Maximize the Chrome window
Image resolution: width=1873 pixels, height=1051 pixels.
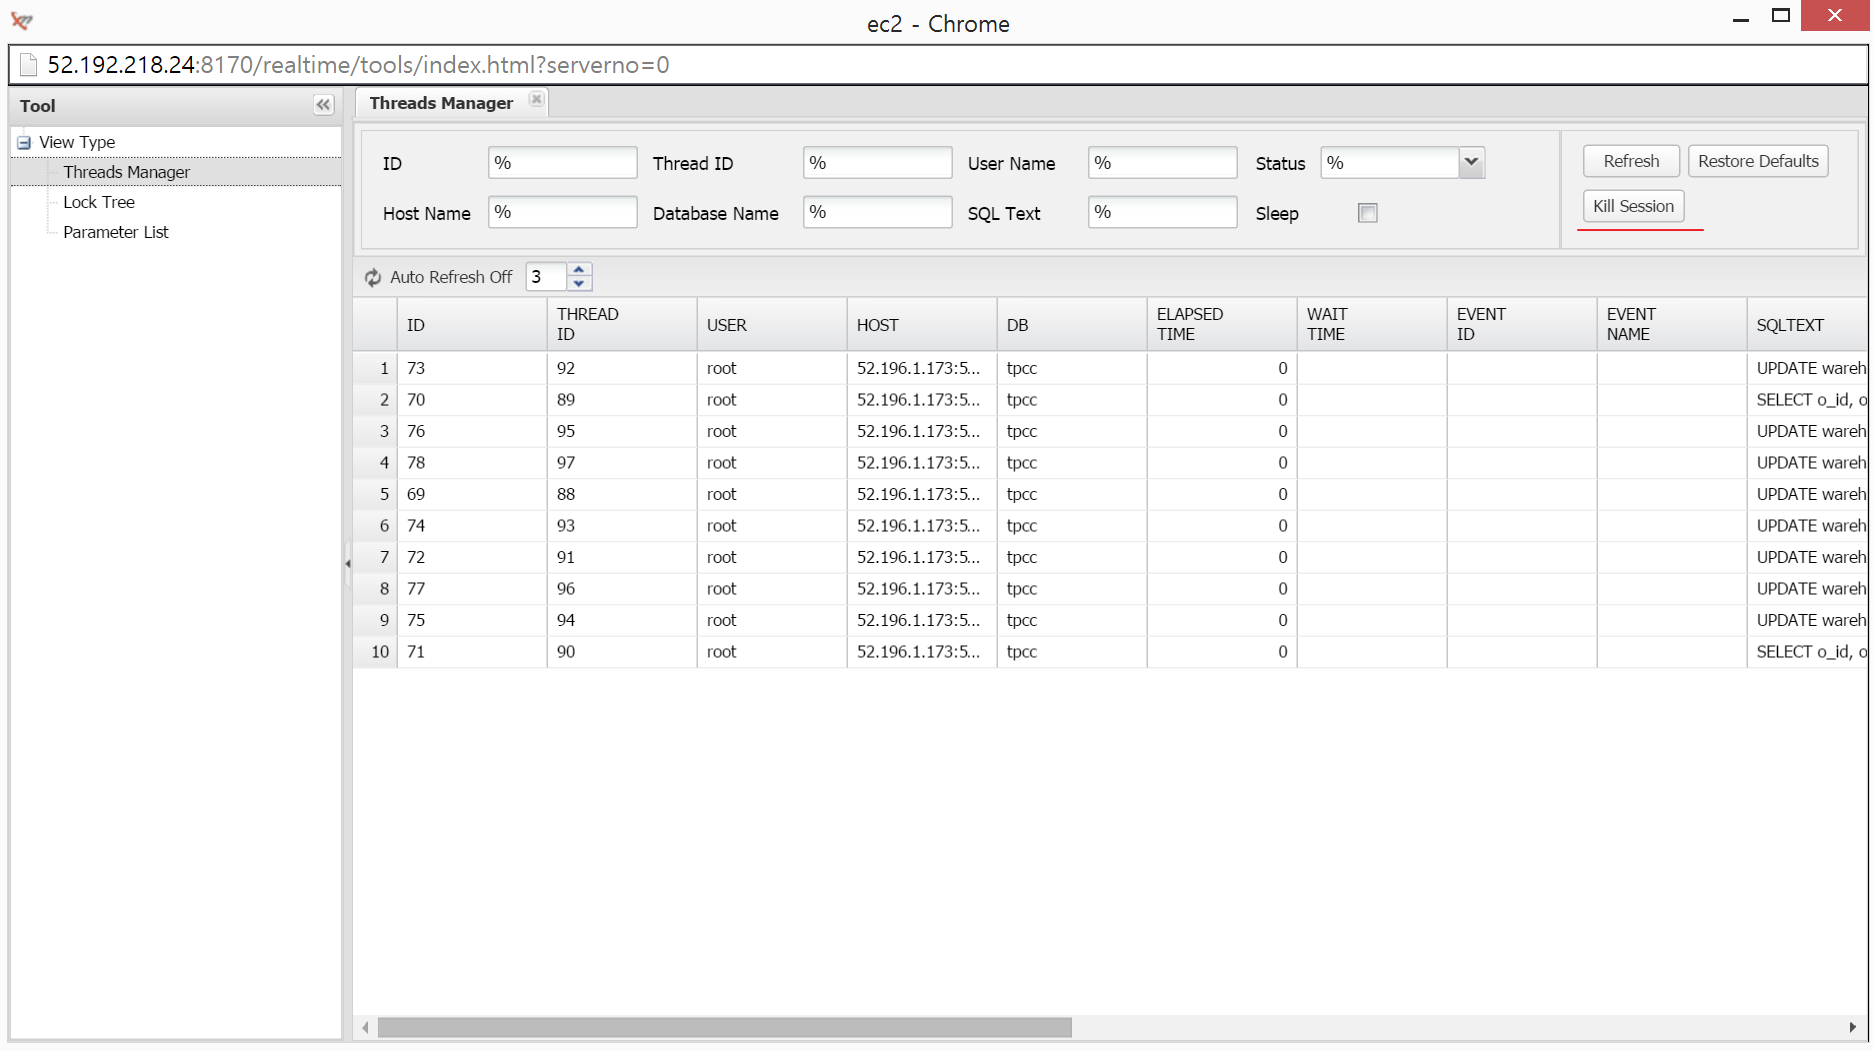pyautogui.click(x=1781, y=15)
